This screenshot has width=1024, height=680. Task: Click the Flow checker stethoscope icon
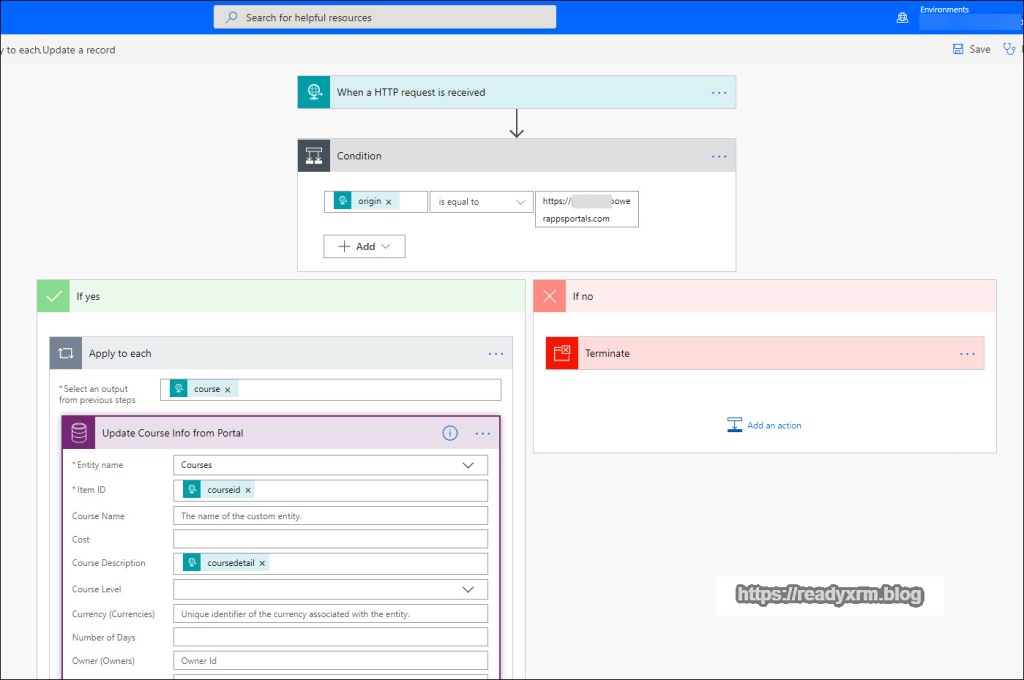coord(1012,49)
